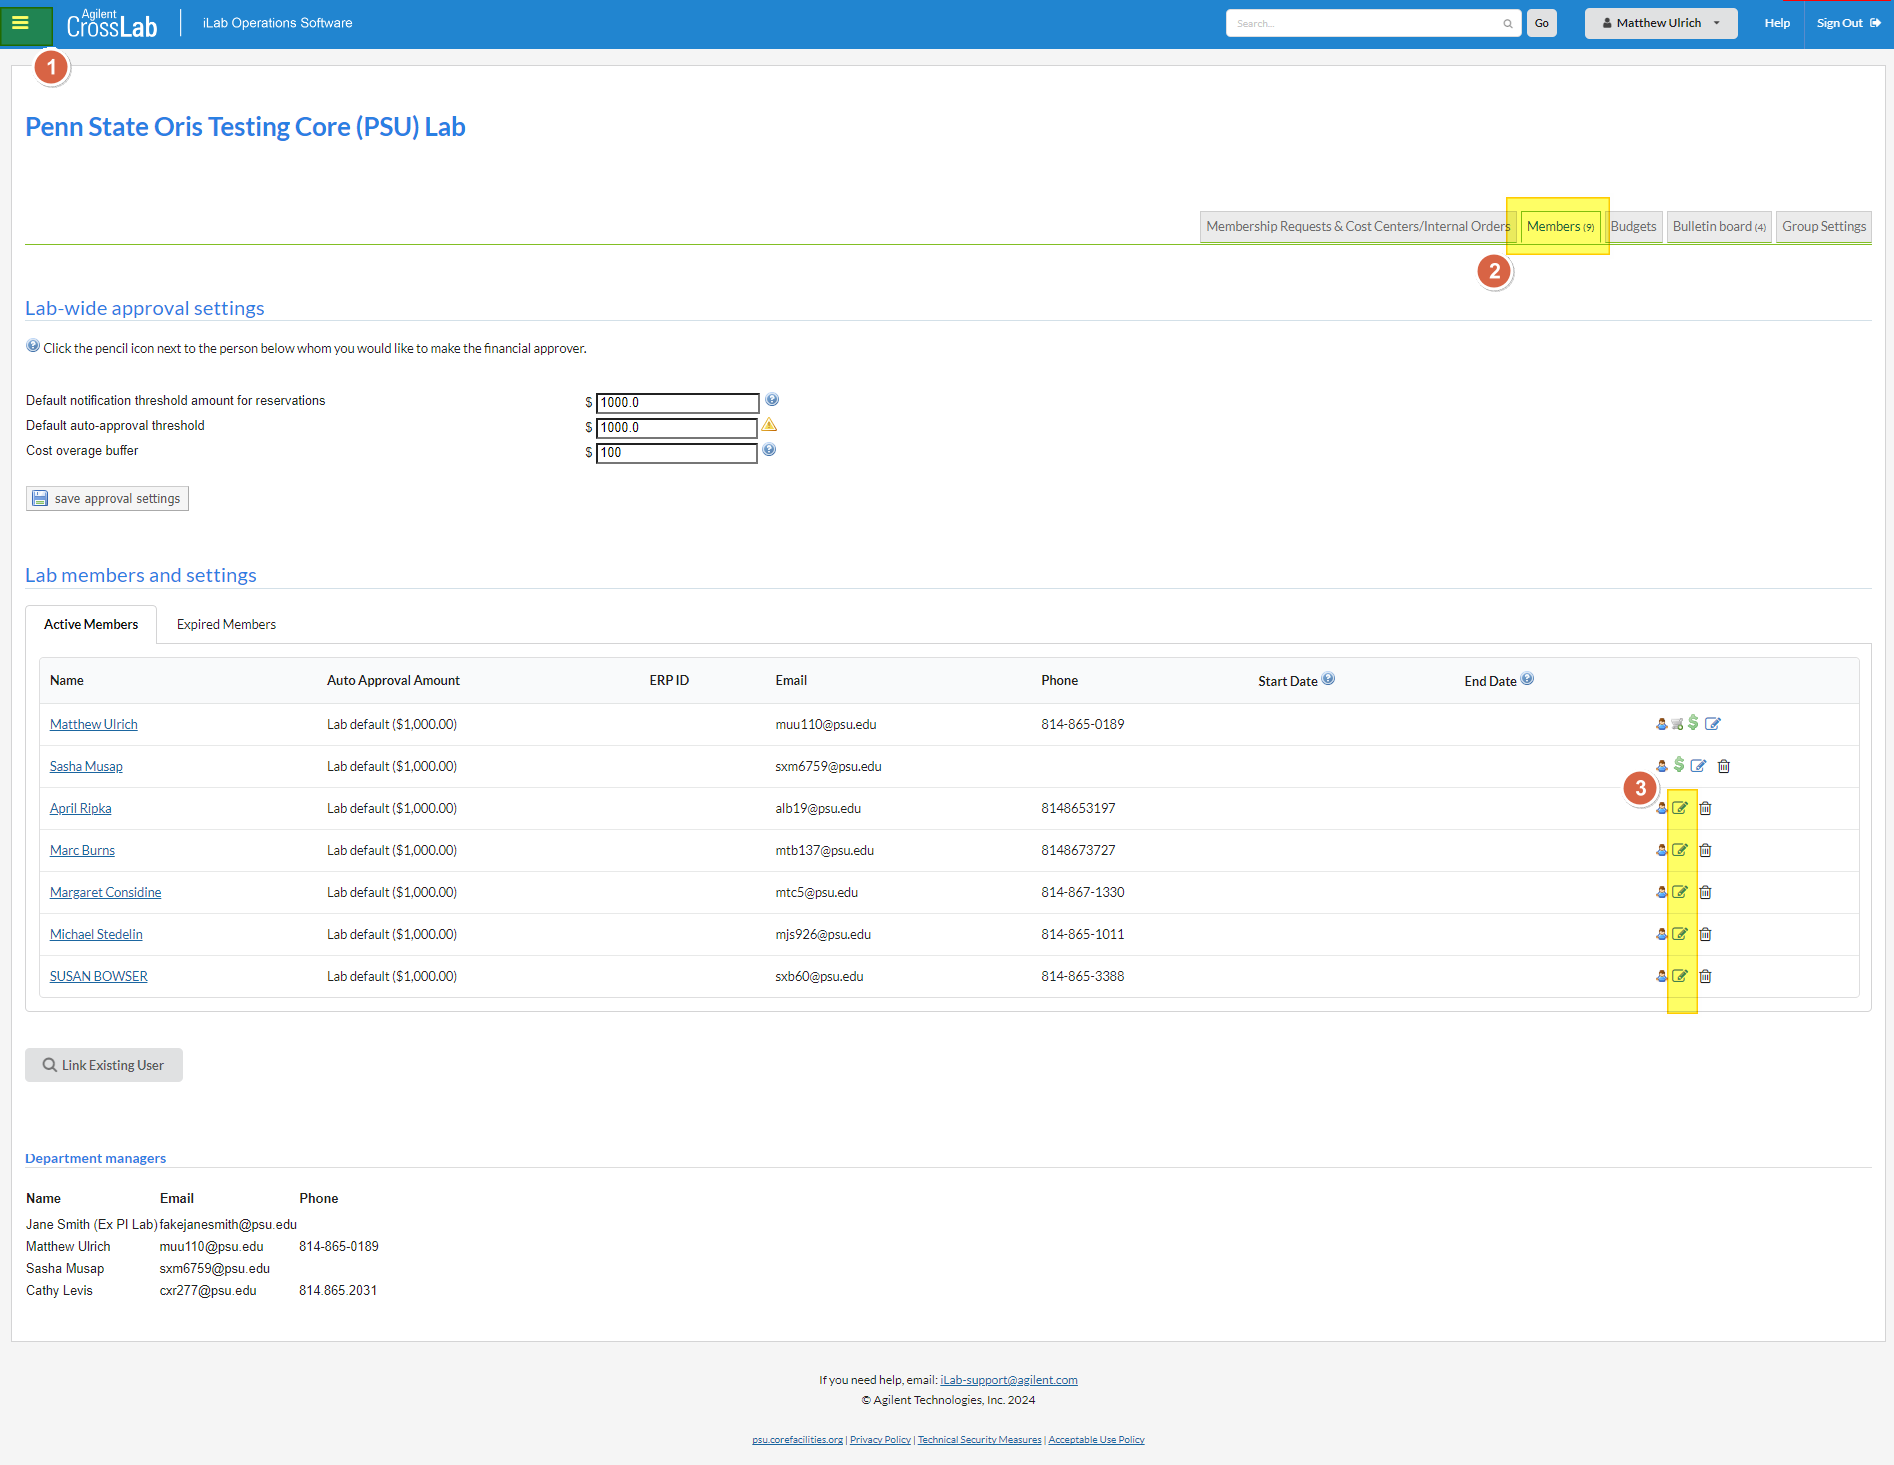Show the Expired Members tab
1894x1465 pixels.
226,624
